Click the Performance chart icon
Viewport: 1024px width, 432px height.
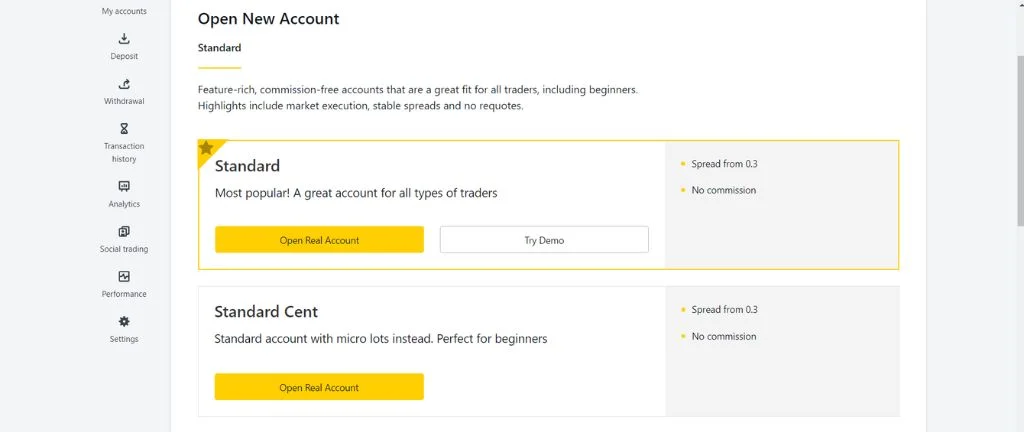pos(124,276)
